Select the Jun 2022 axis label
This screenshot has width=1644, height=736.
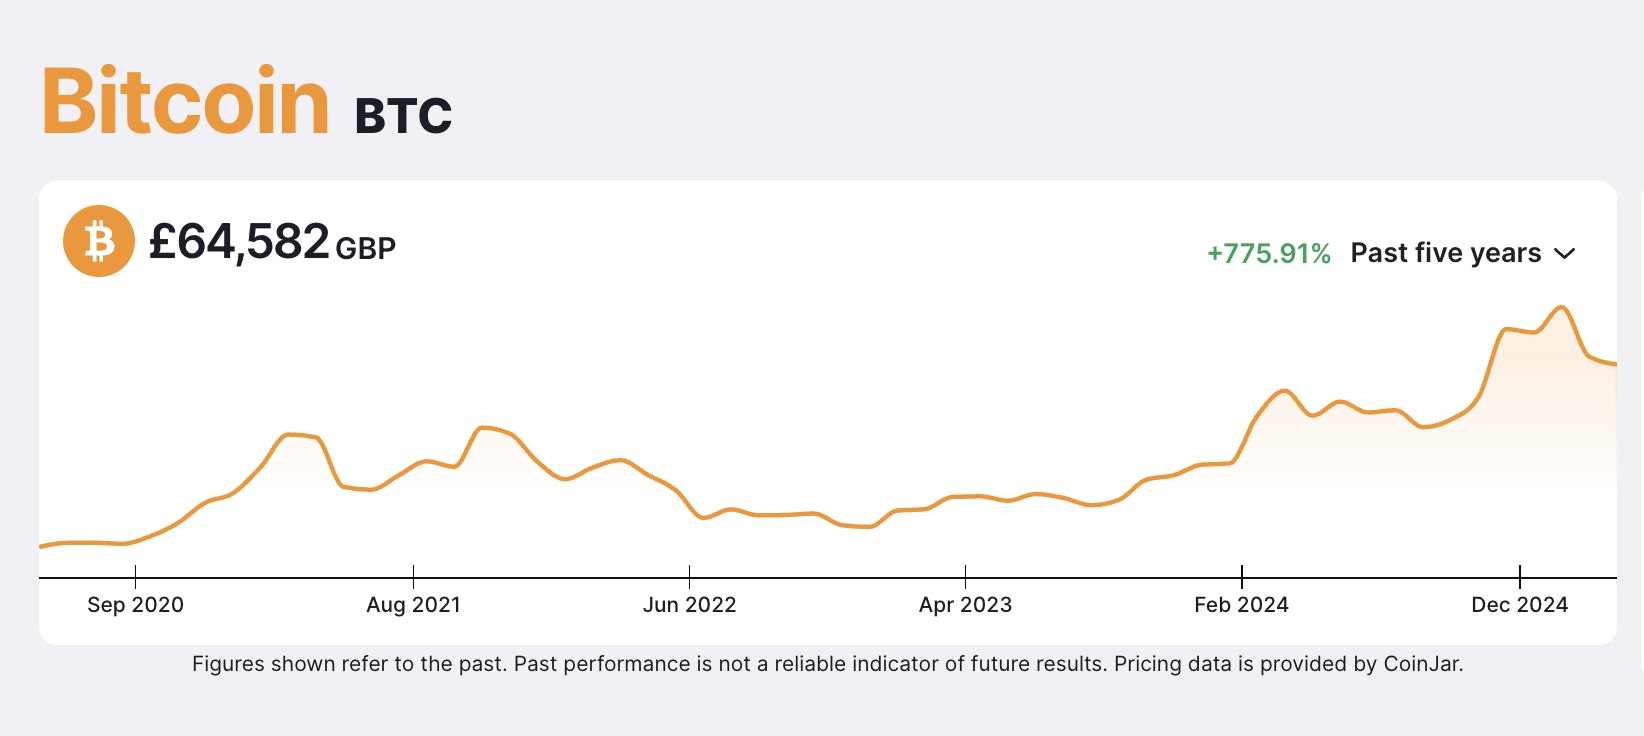pyautogui.click(x=690, y=604)
